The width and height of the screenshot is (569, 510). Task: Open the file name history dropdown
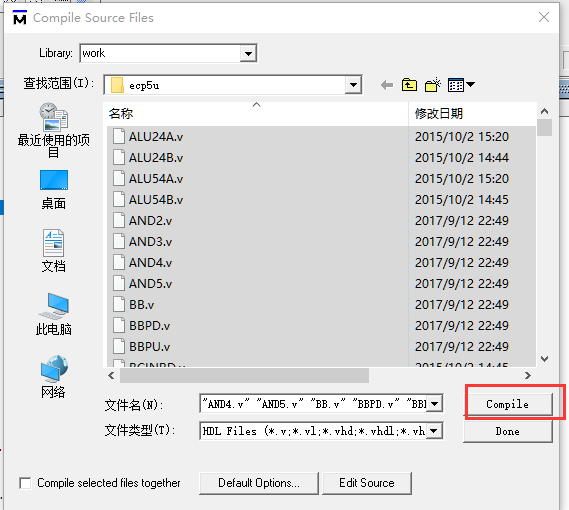tap(434, 403)
